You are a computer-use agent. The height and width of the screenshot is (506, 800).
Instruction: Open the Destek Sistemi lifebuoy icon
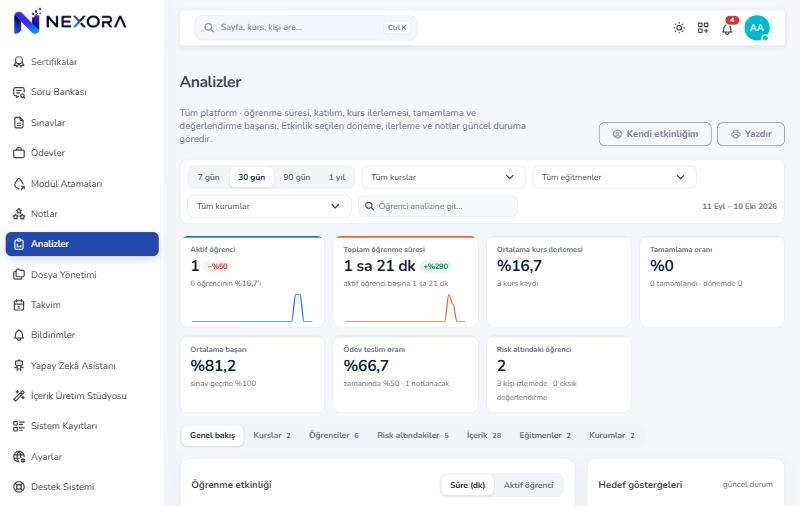19,487
